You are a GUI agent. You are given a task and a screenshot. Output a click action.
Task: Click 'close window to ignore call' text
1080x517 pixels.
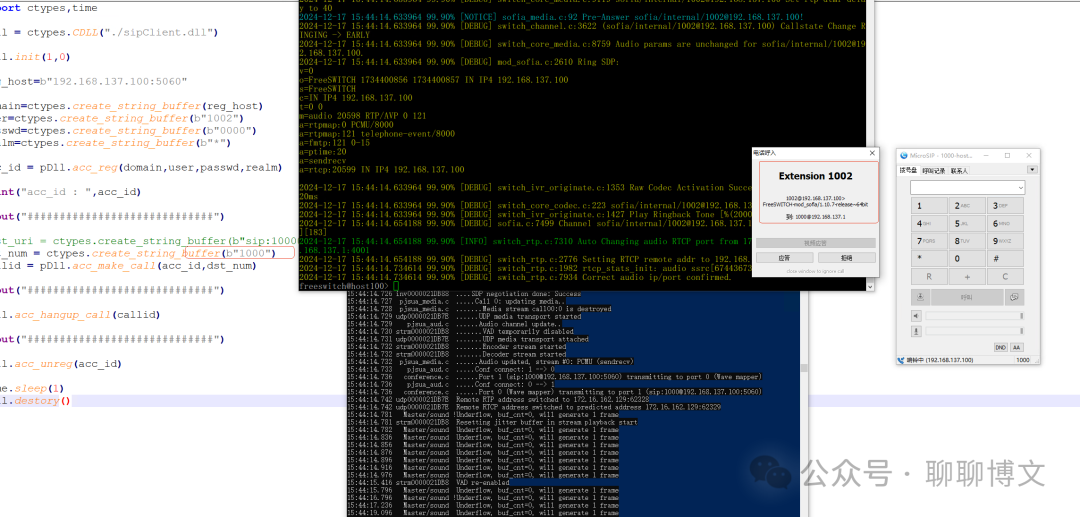(x=816, y=271)
